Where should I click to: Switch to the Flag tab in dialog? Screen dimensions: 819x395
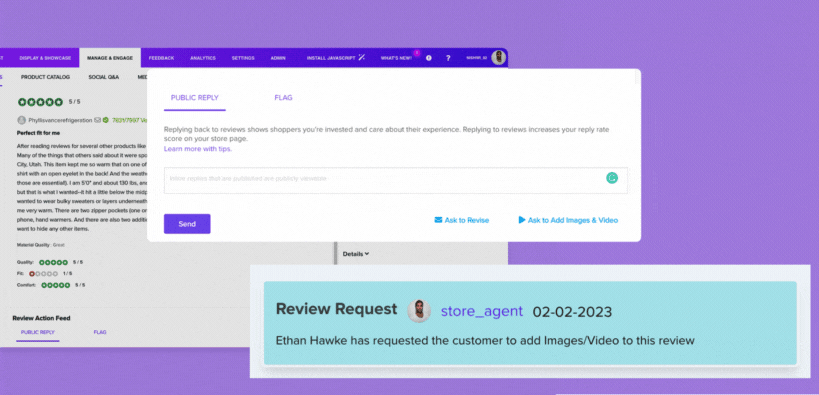[283, 98]
